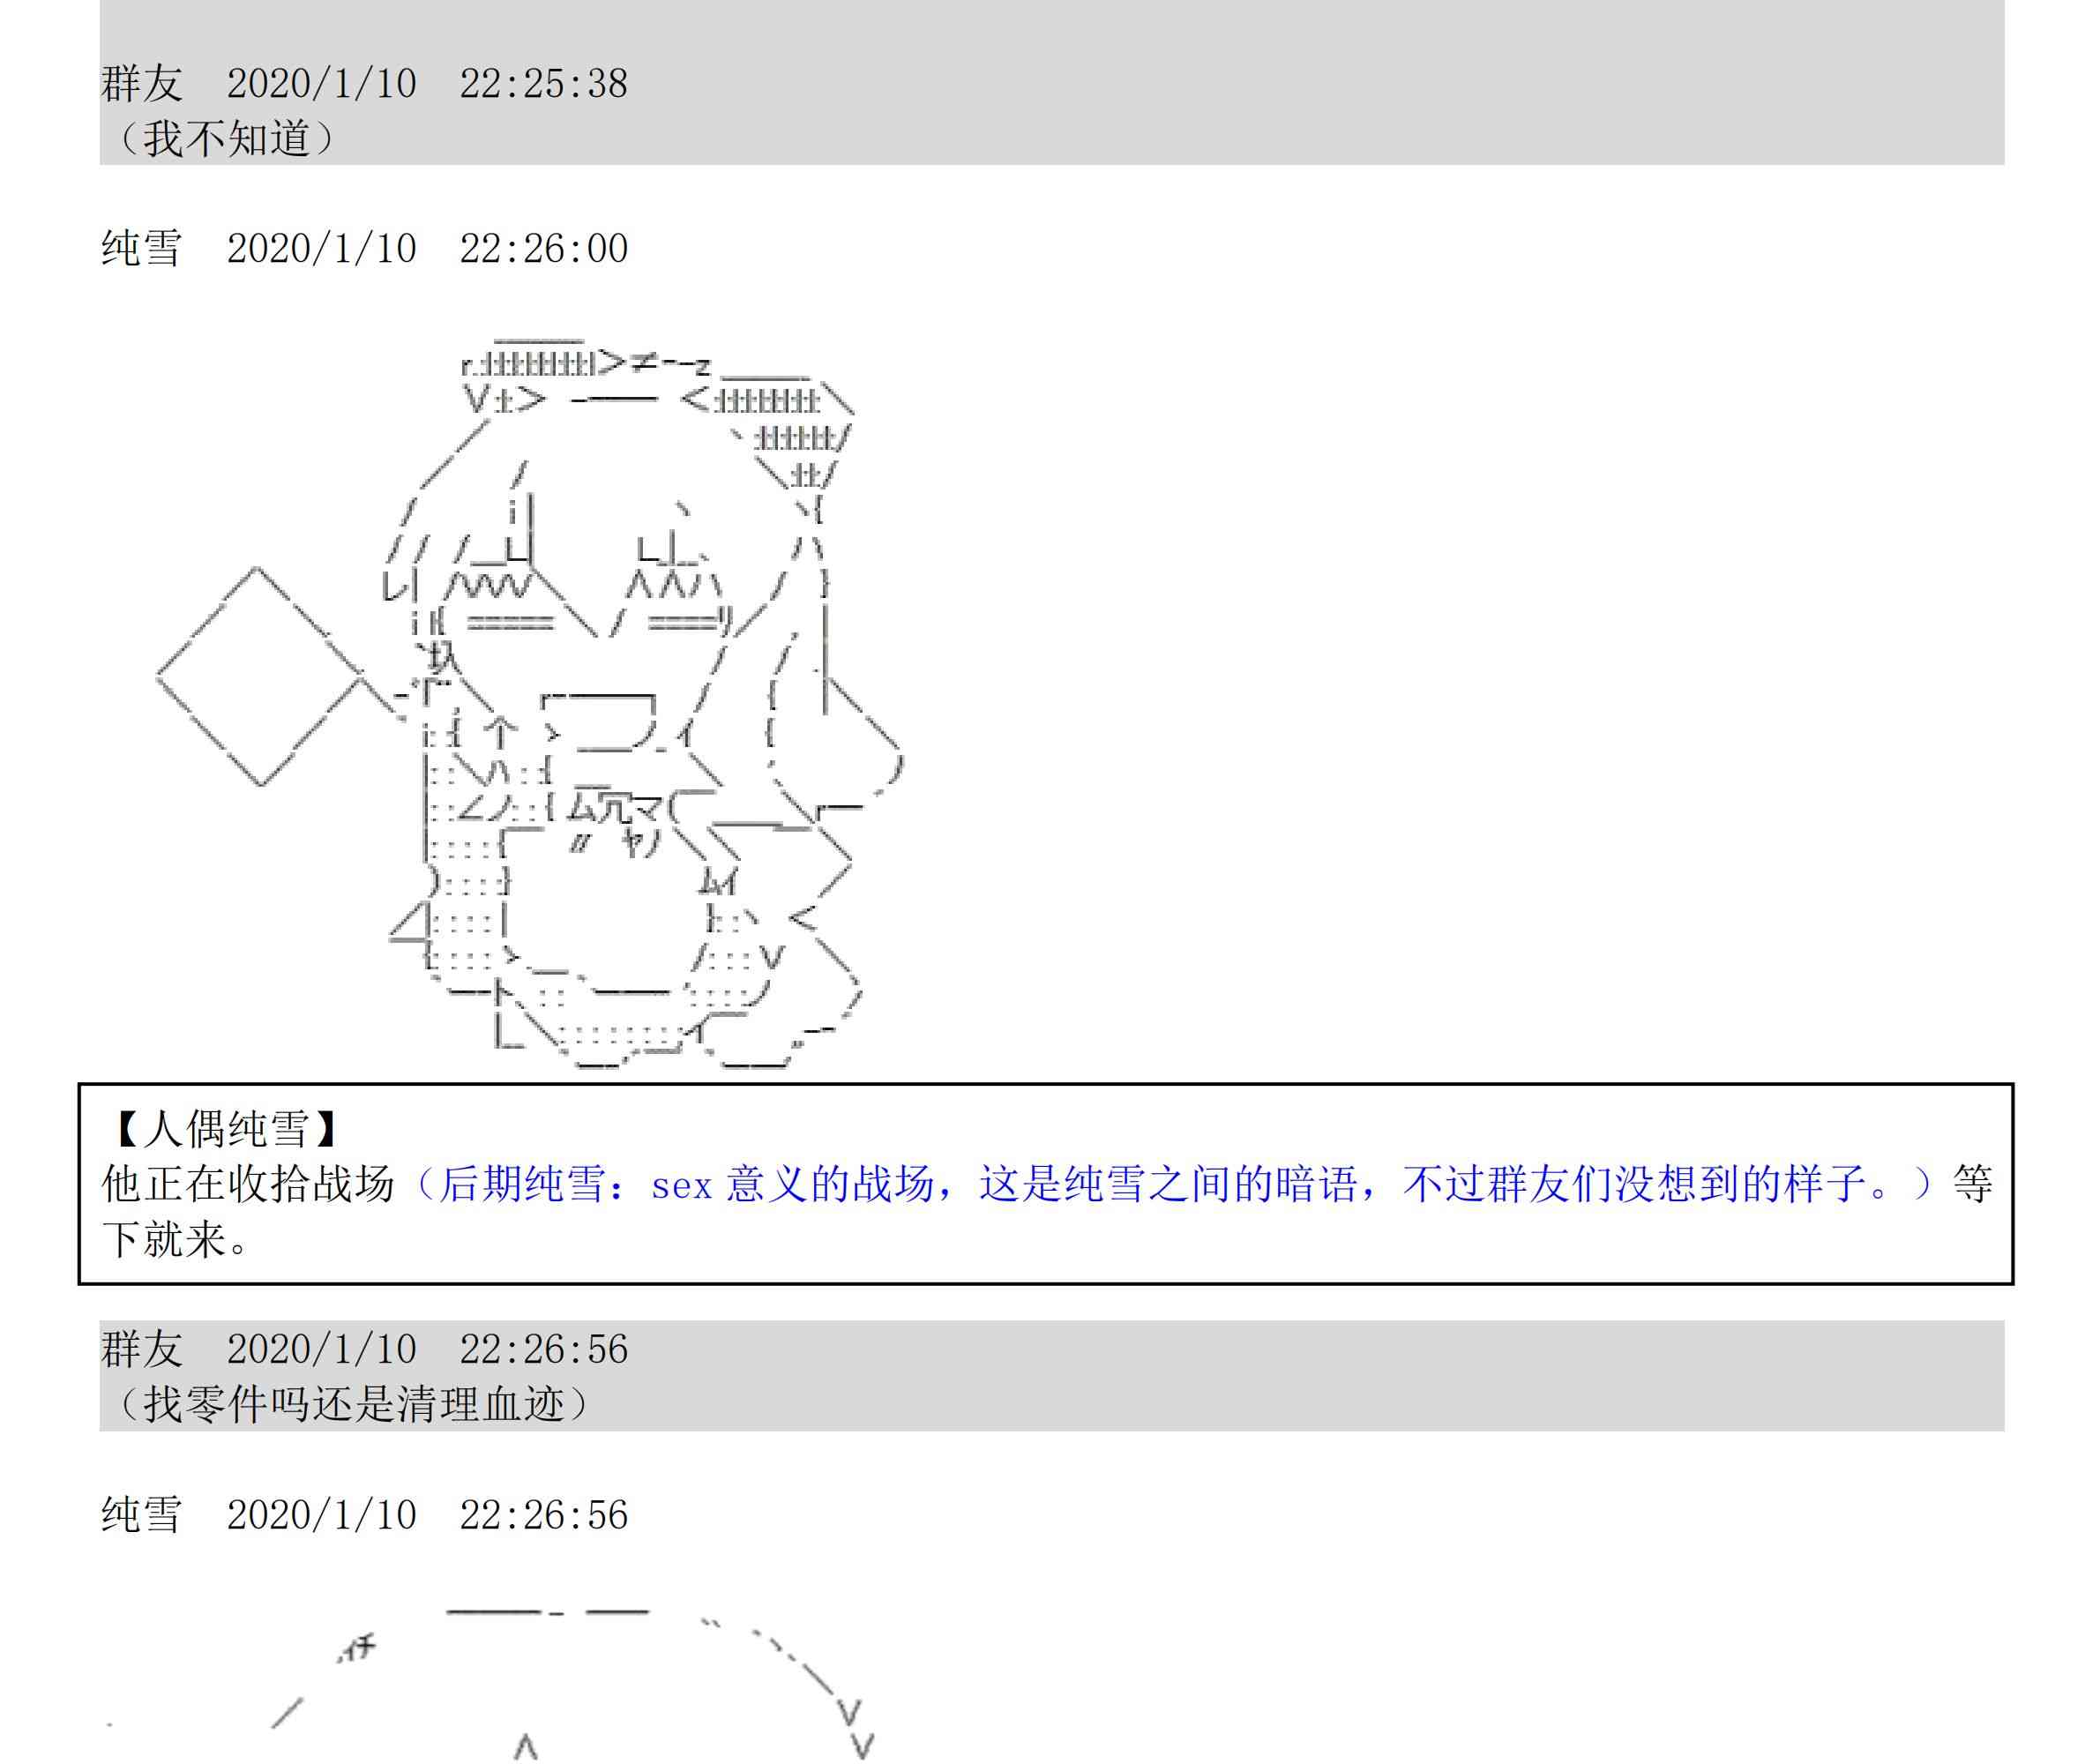Screen dimensions: 2100x1764
Task: Click the message （我不知道）
Action: pyautogui.click(x=224, y=139)
